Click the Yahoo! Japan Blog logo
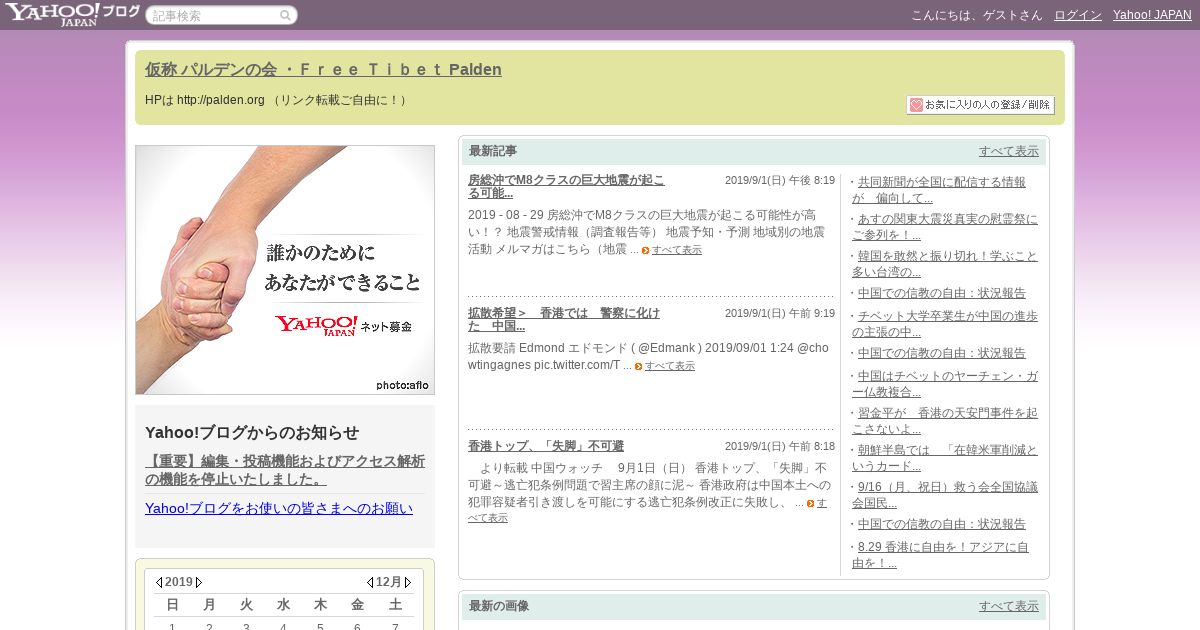The height and width of the screenshot is (630, 1200). coord(72,14)
